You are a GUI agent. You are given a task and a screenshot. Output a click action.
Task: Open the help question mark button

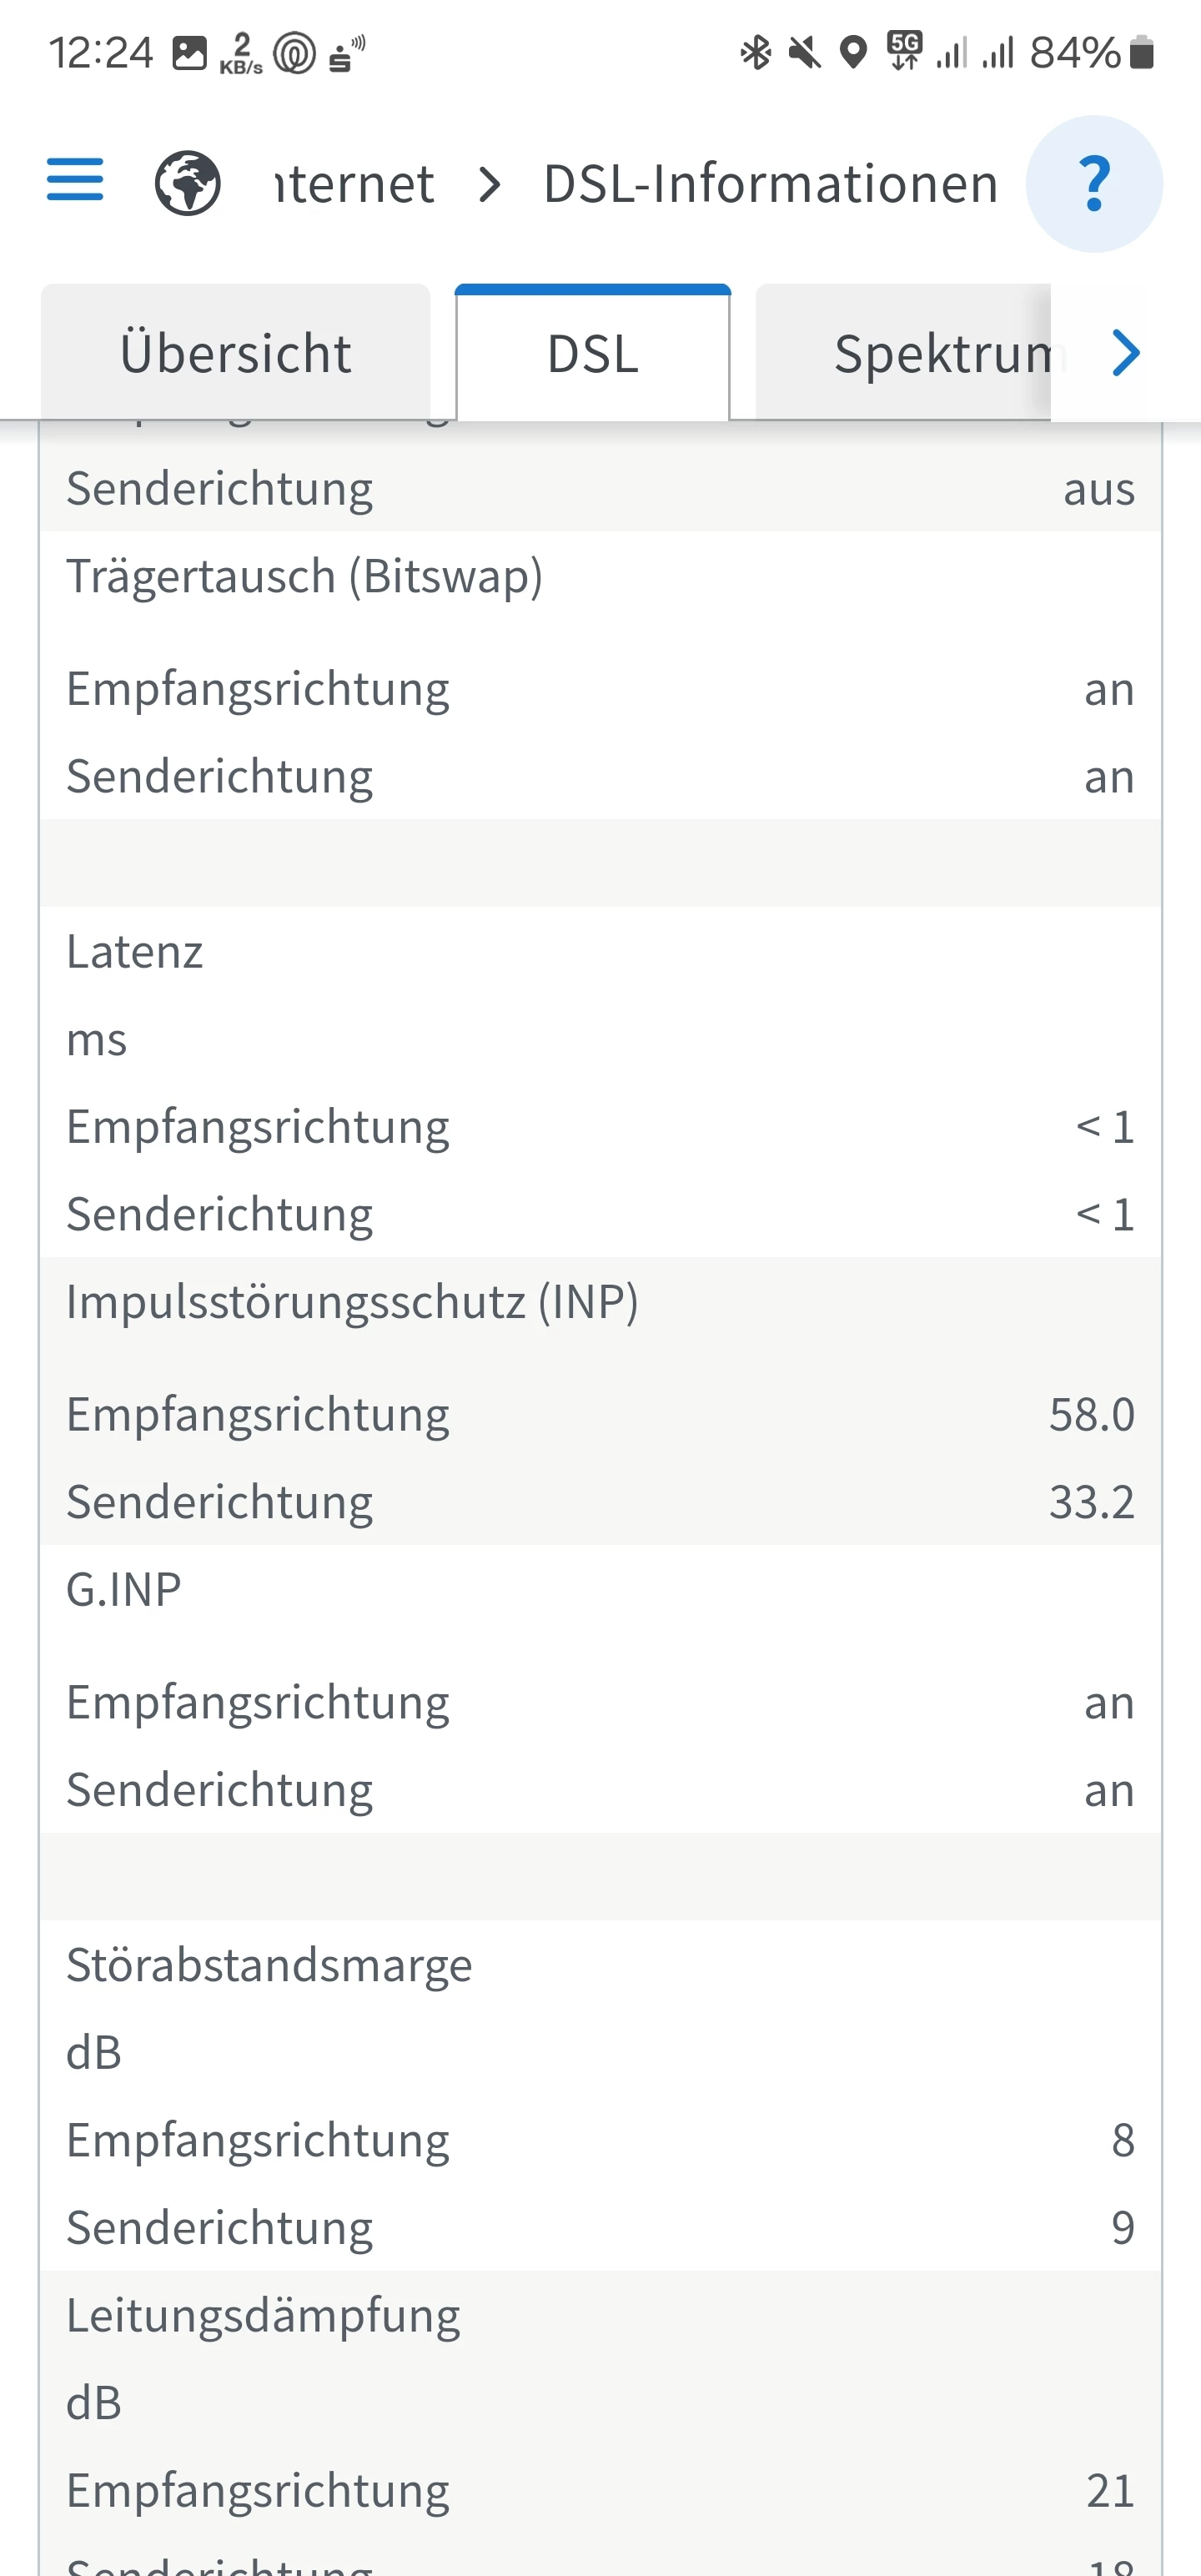(1094, 184)
